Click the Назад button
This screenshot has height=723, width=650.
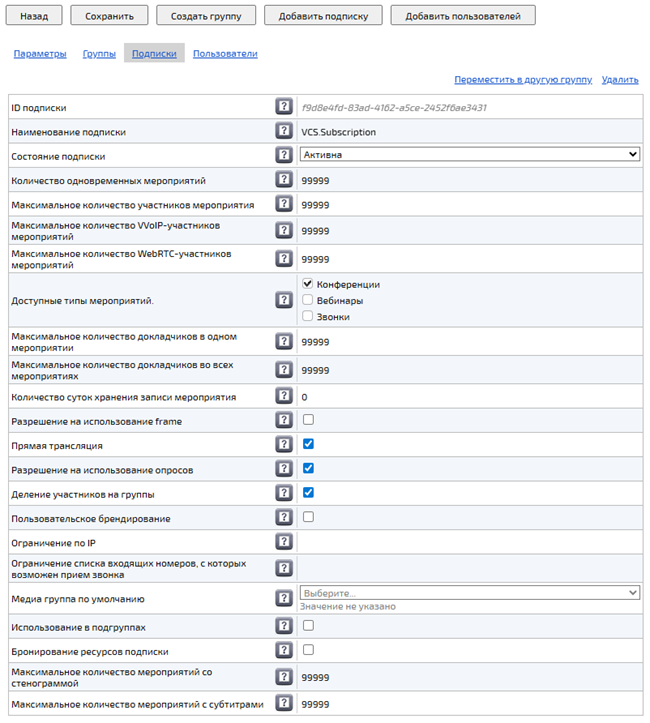point(34,16)
